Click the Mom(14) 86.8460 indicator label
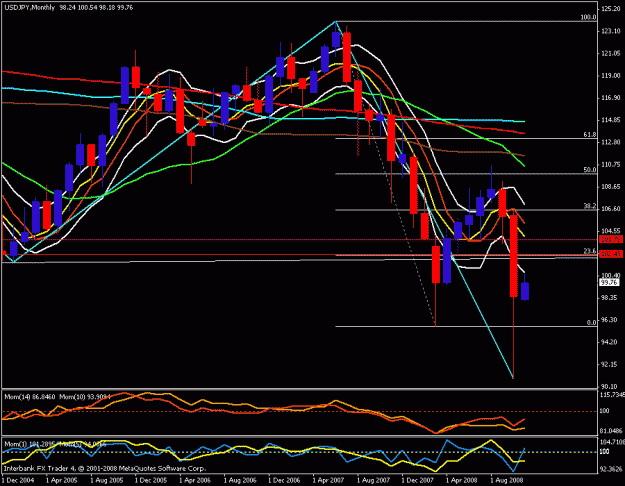This screenshot has height=486, width=625. (30, 397)
